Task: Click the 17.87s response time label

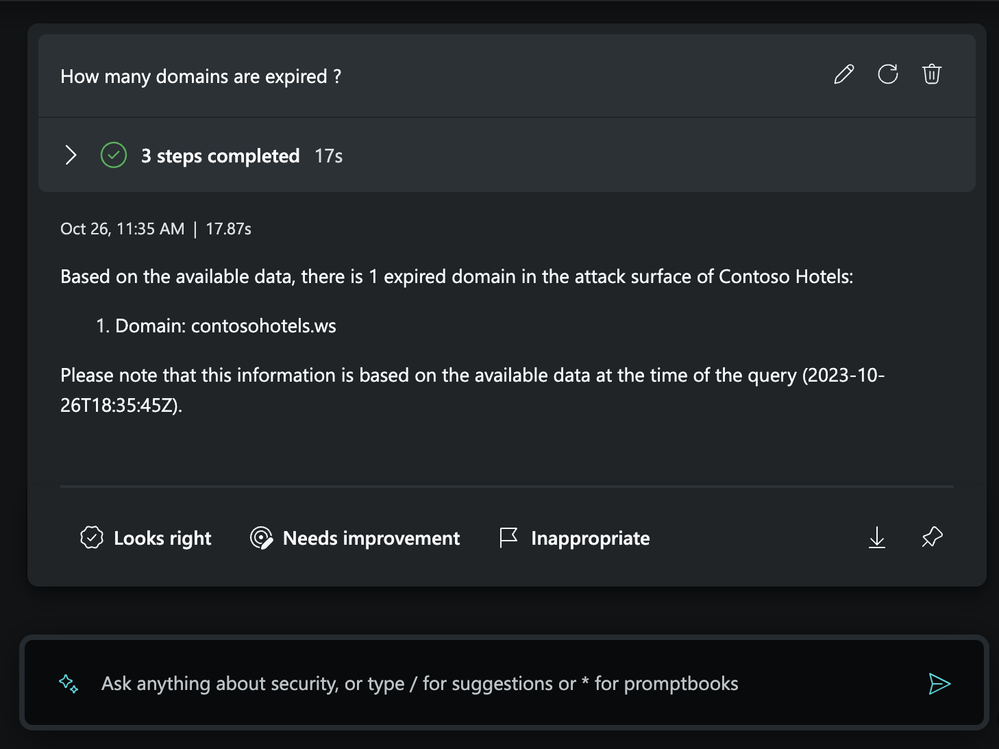Action: point(229,229)
